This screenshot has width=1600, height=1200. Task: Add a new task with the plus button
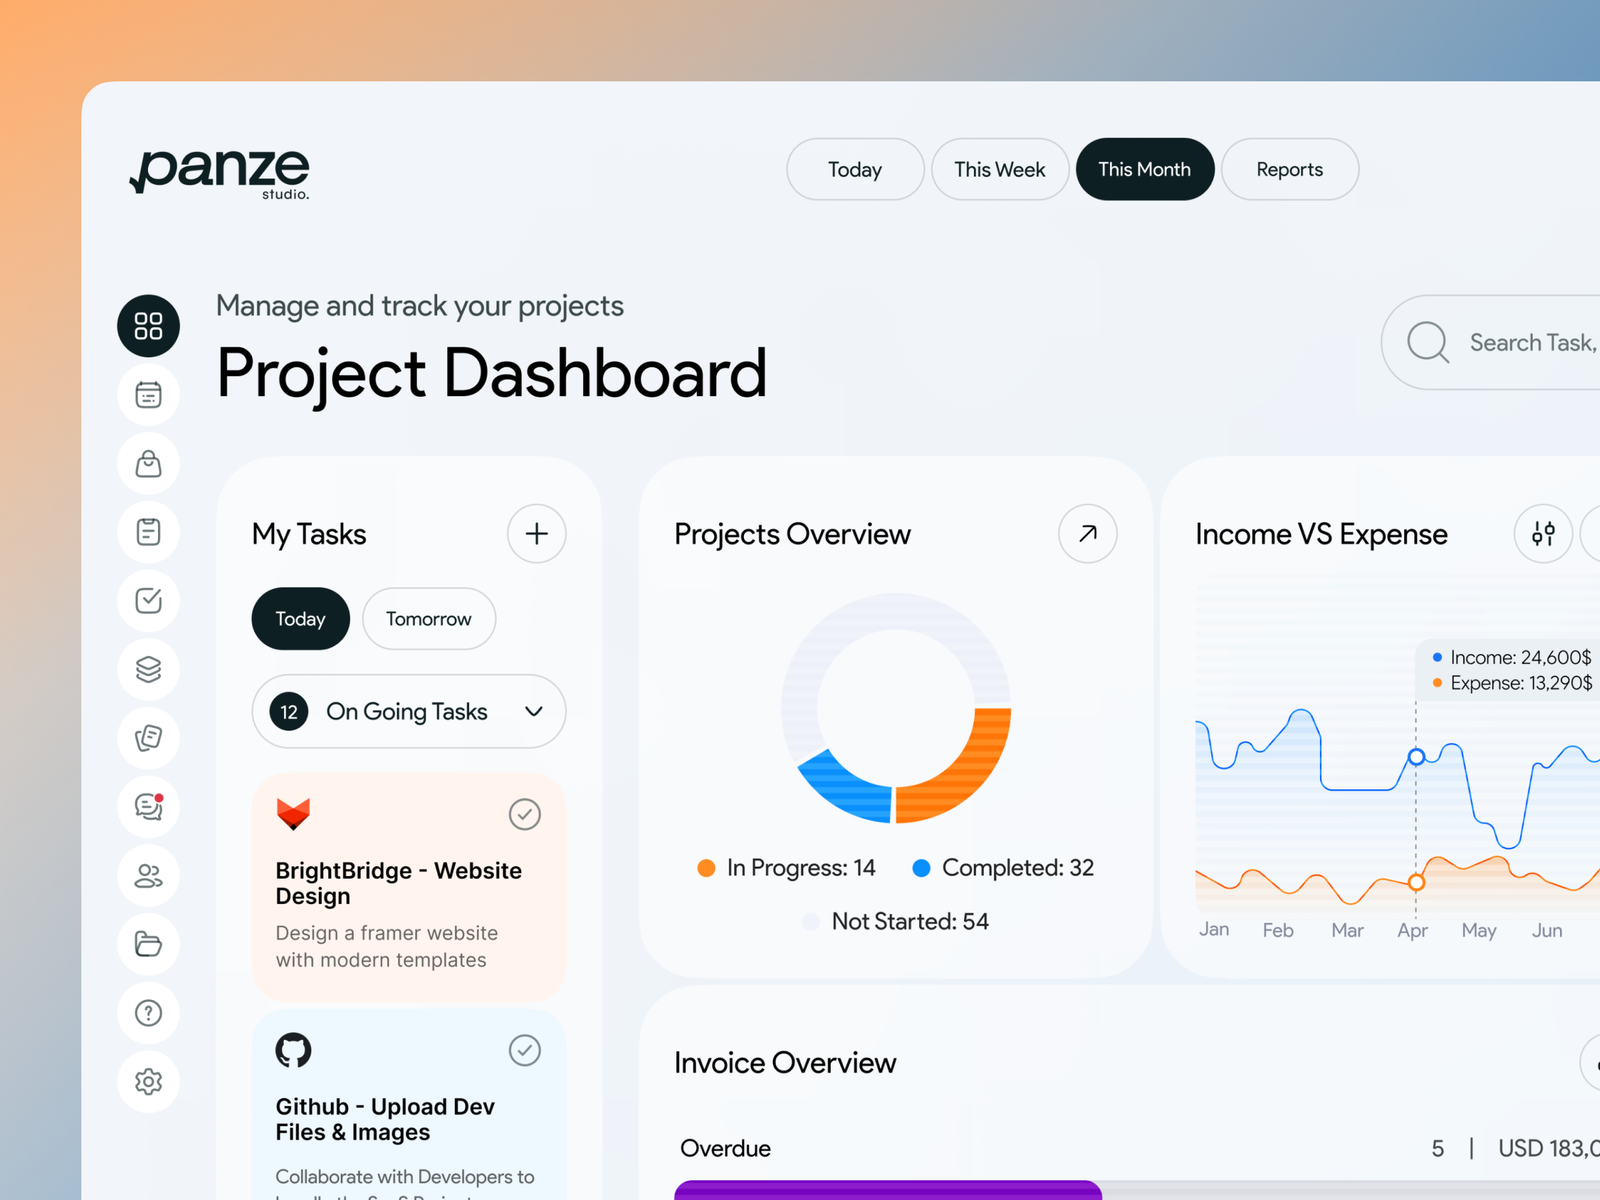click(x=536, y=534)
